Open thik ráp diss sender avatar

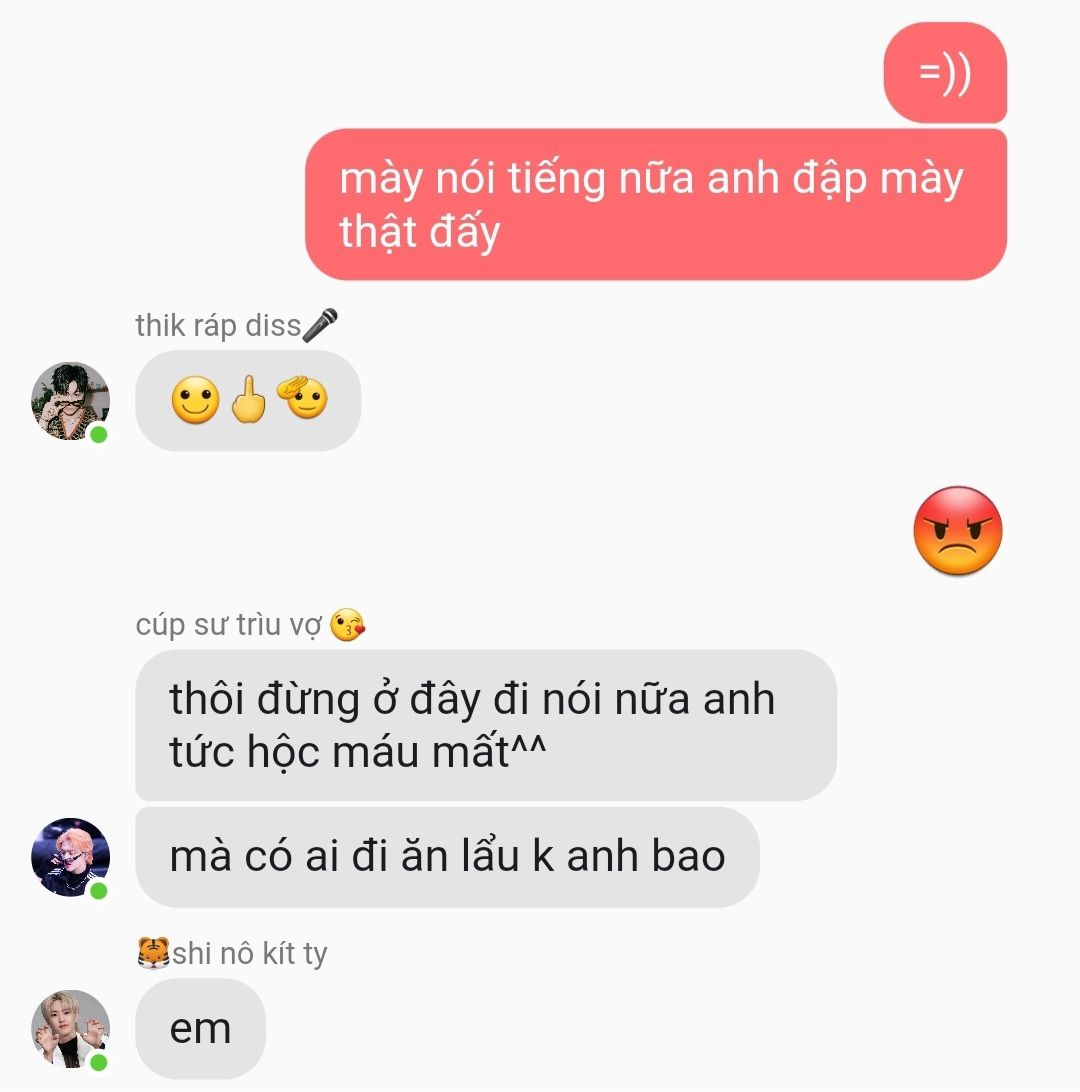tap(70, 401)
